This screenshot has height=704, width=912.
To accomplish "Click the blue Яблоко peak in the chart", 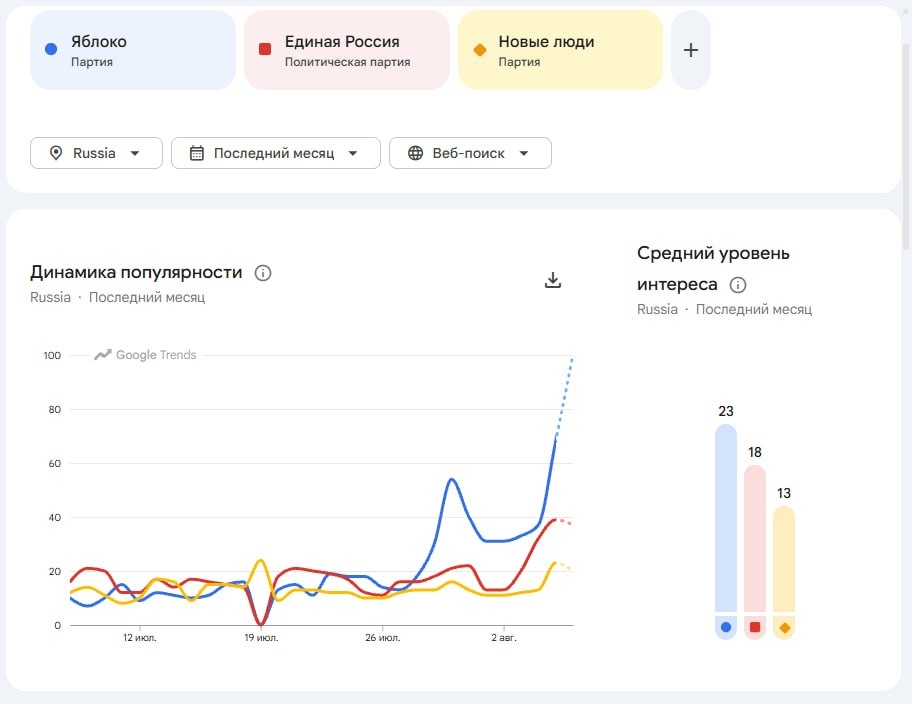I will [452, 479].
